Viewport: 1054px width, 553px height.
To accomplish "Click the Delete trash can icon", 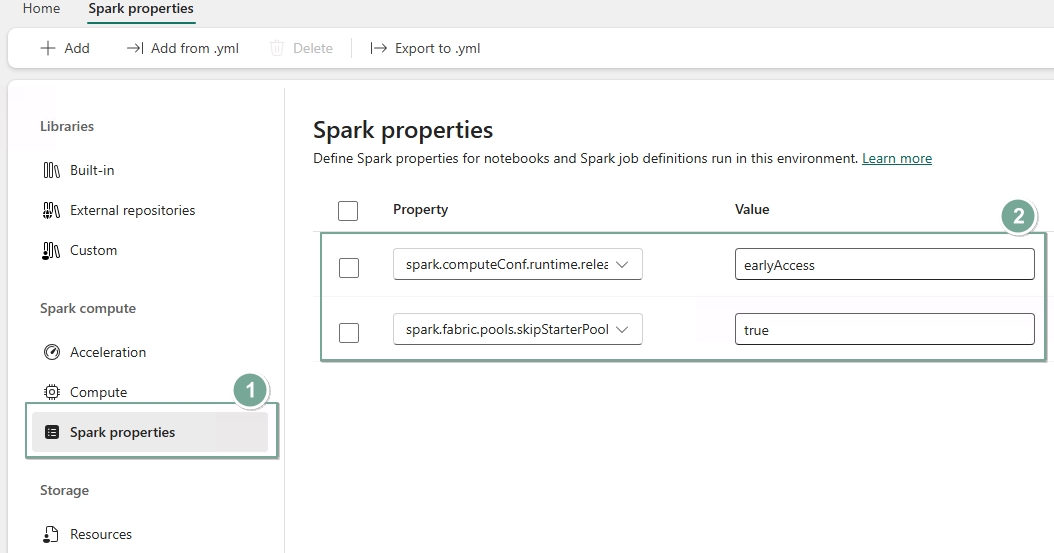I will (277, 48).
